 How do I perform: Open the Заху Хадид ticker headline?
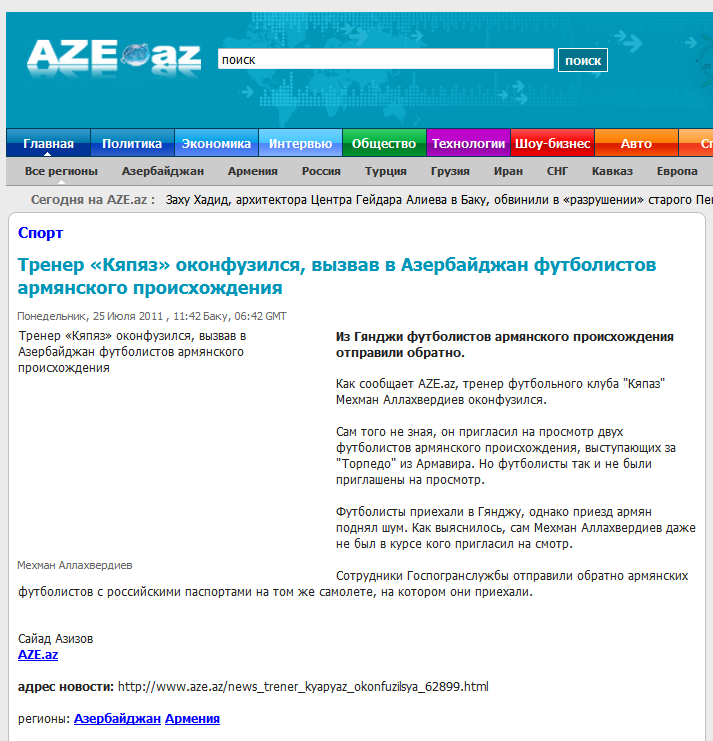[439, 200]
